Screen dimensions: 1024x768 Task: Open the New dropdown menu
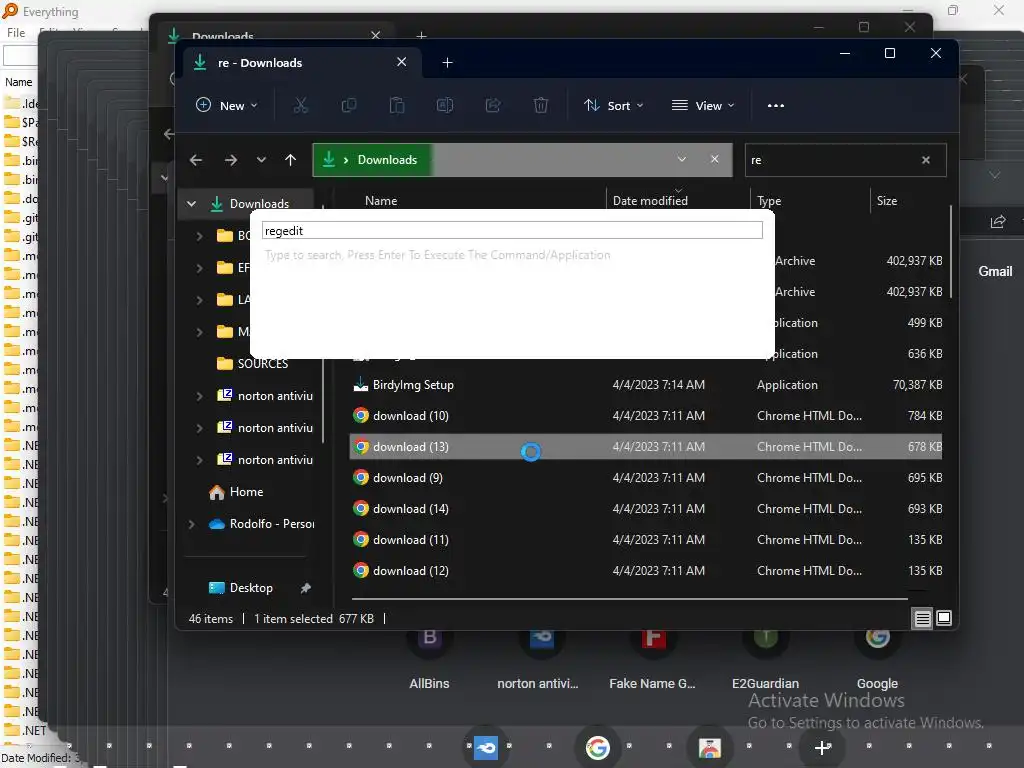[227, 105]
